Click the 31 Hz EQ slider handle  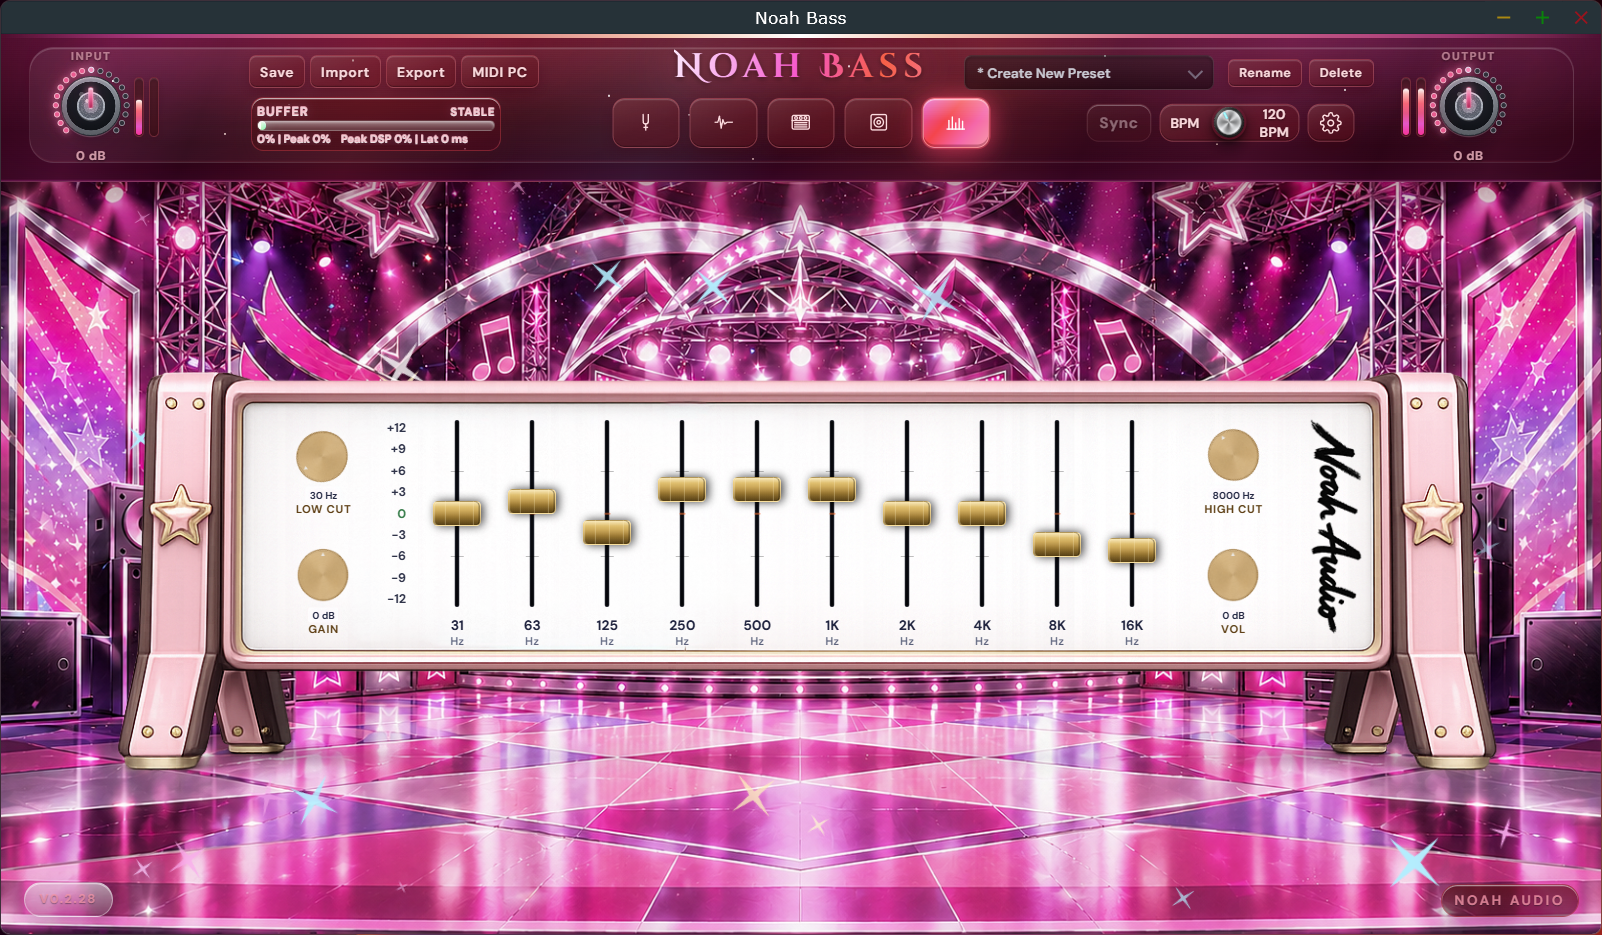(x=457, y=513)
